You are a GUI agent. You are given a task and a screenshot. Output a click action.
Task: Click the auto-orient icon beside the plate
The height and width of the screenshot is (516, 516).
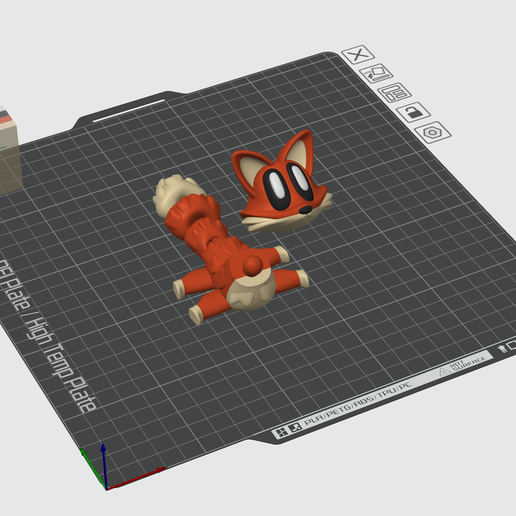click(376, 73)
